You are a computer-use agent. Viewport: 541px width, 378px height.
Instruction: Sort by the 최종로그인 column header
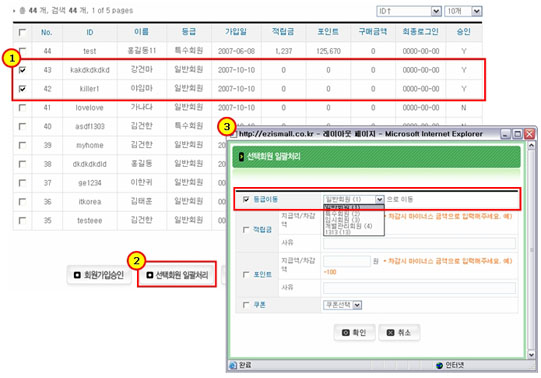point(420,32)
